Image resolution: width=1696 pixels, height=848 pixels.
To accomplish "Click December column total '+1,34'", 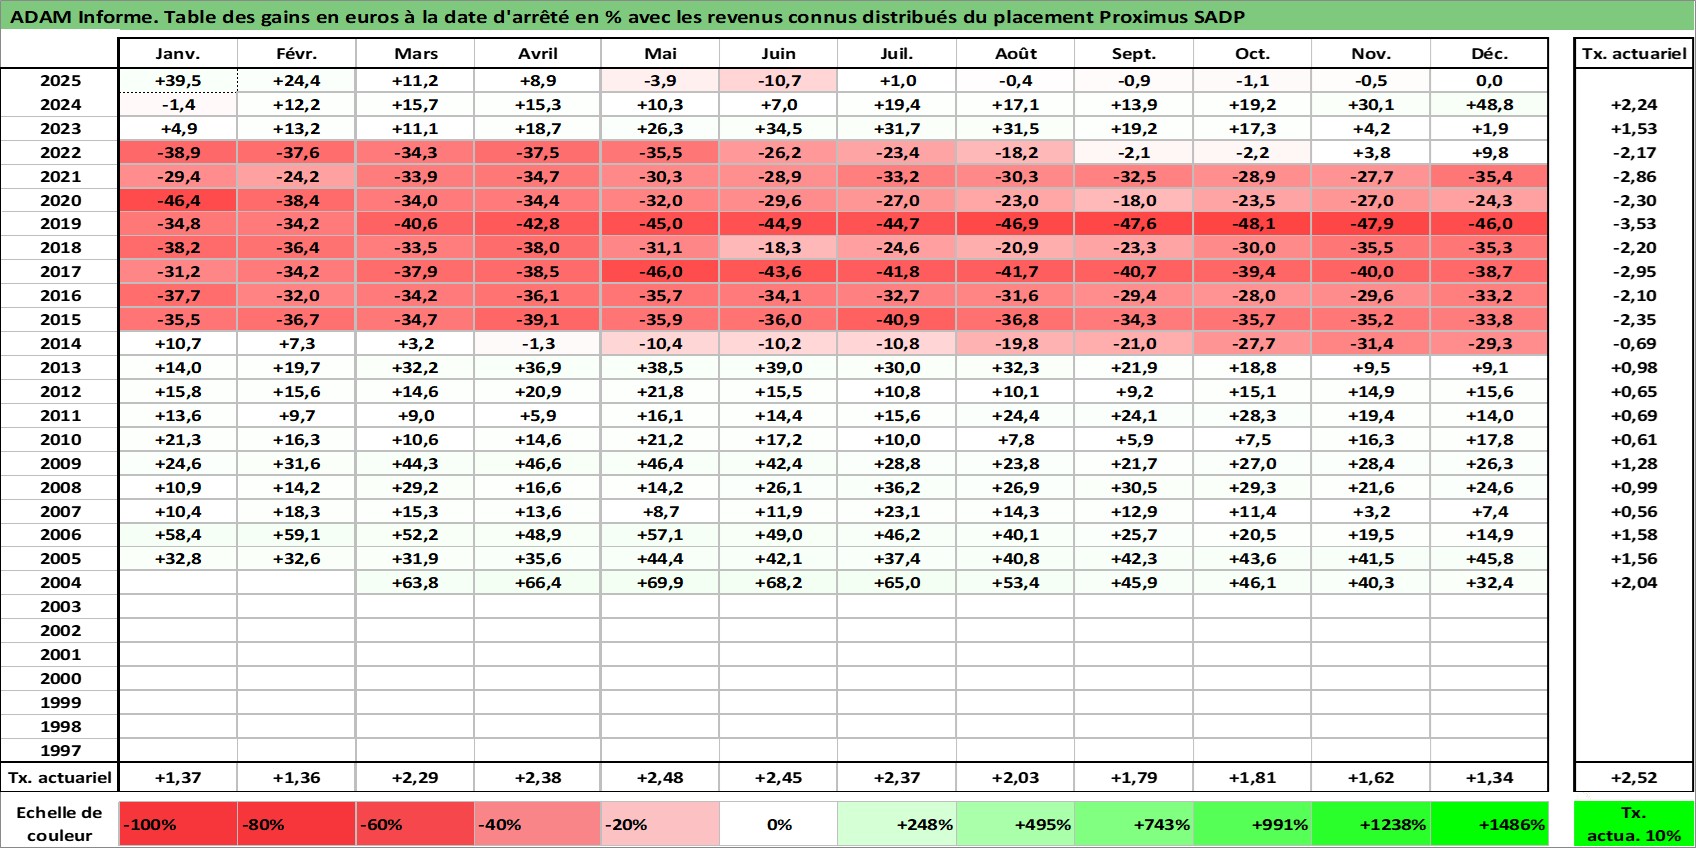I will click(x=1489, y=778).
